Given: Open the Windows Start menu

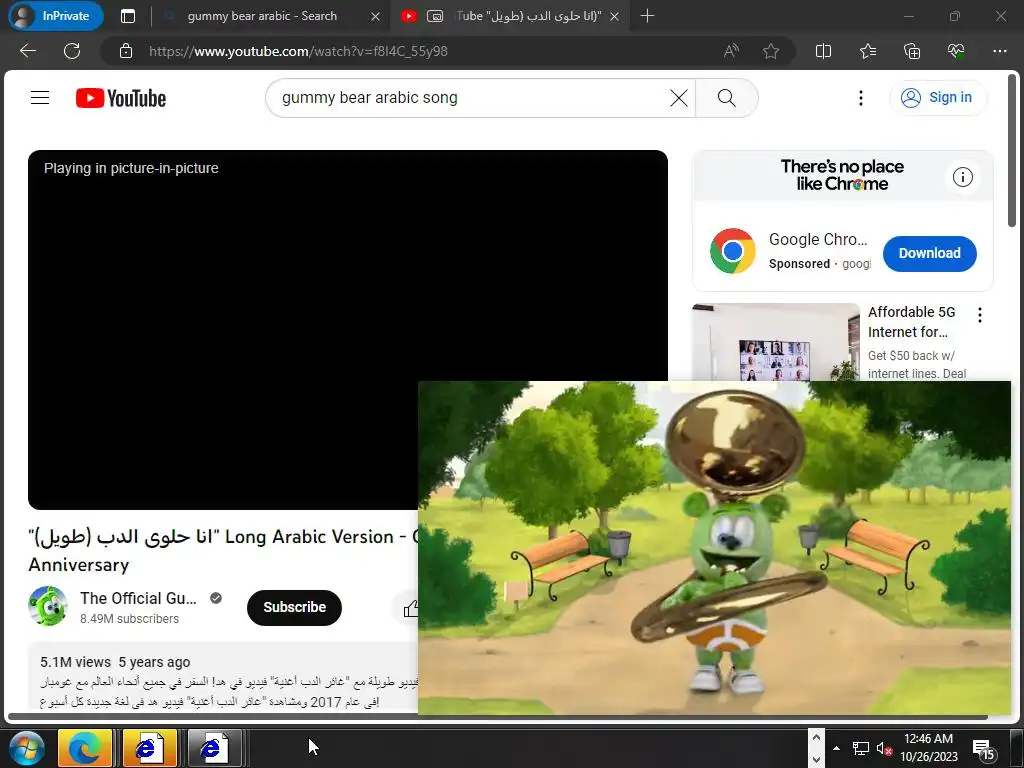Looking at the screenshot, I should pyautogui.click(x=26, y=748).
